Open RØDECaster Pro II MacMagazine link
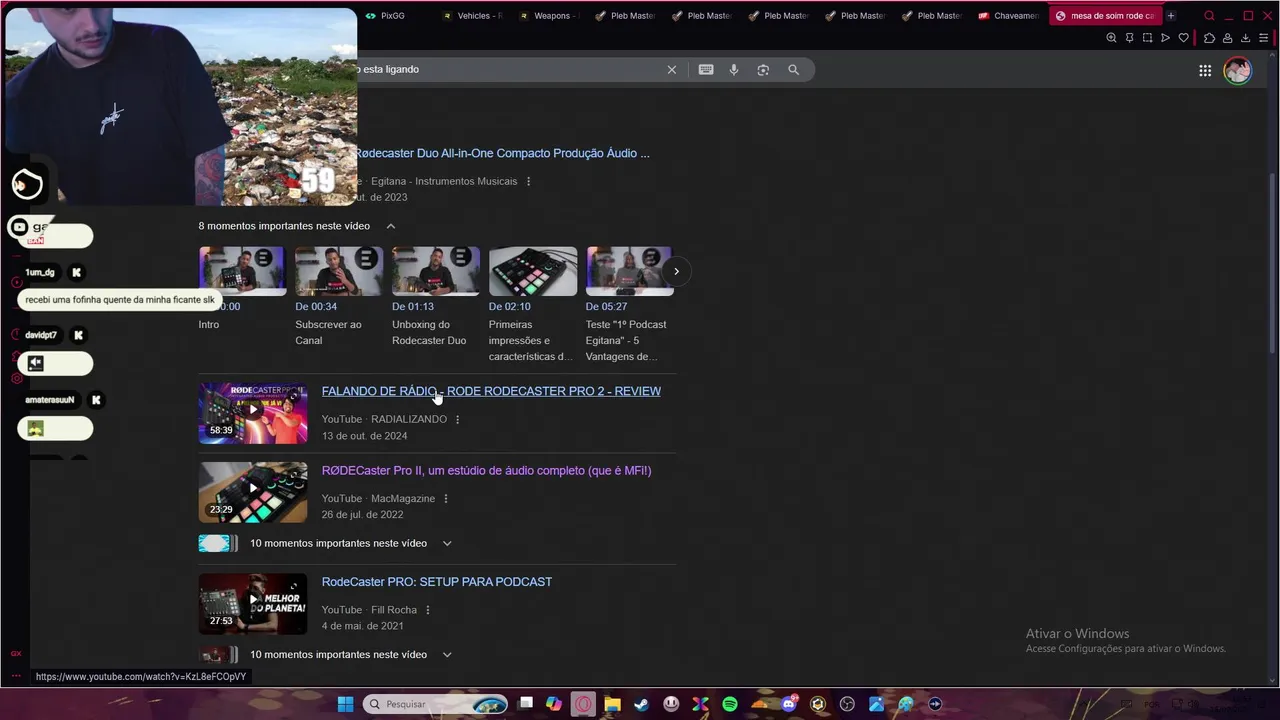1280x720 pixels. tap(486, 470)
